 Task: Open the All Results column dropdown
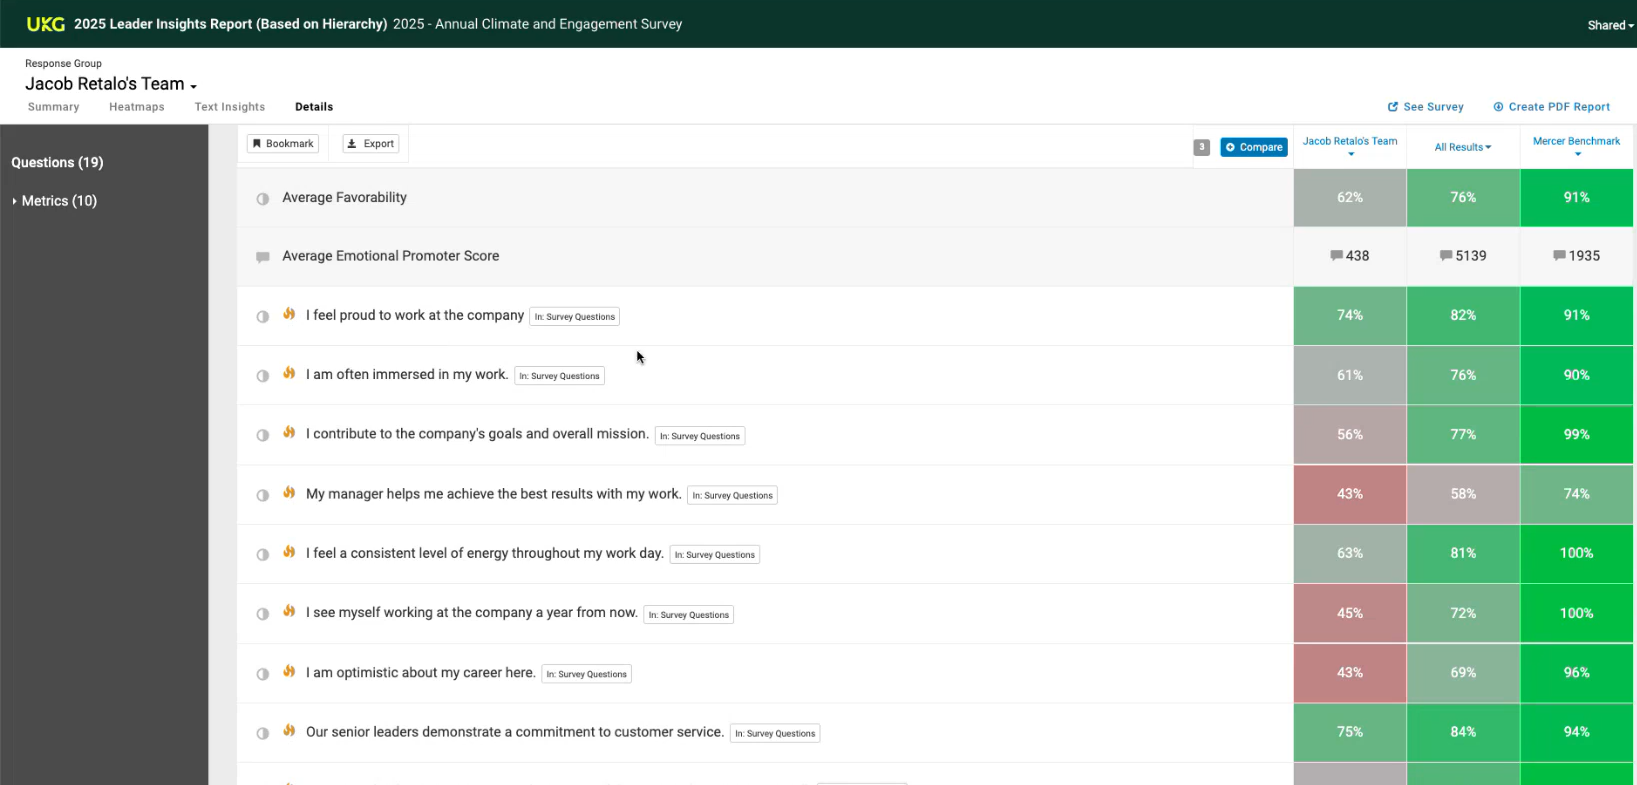[1462, 147]
